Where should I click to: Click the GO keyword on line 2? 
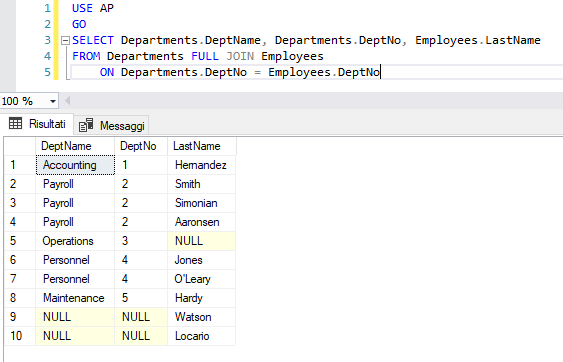coord(79,24)
